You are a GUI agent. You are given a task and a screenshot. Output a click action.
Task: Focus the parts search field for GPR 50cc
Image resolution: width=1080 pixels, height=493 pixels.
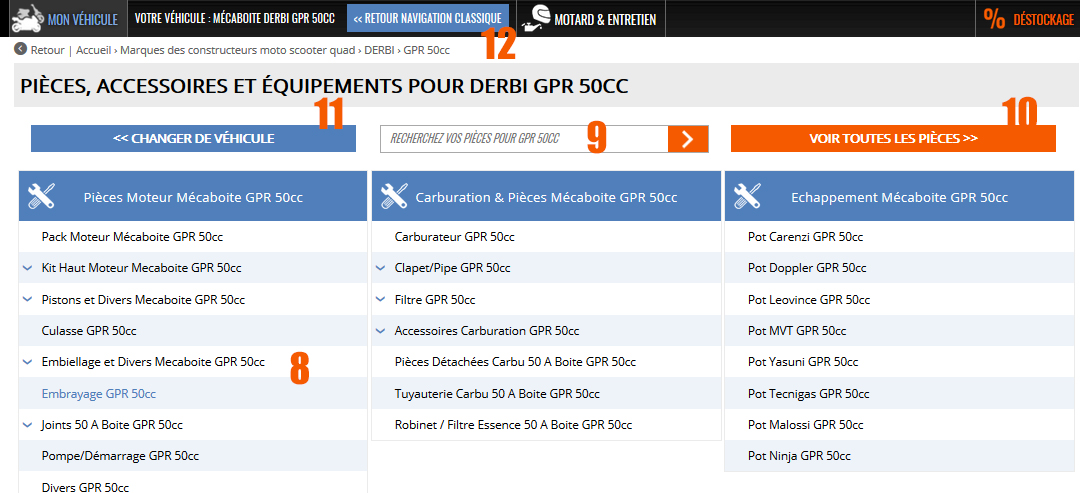[x=523, y=139]
